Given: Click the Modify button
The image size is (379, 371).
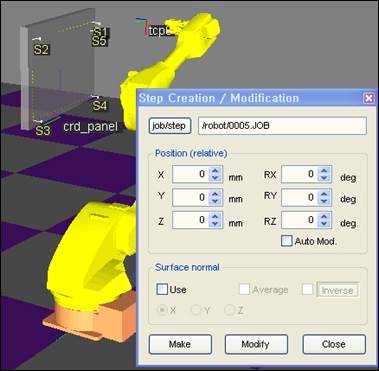Looking at the screenshot, I should click(x=256, y=344).
